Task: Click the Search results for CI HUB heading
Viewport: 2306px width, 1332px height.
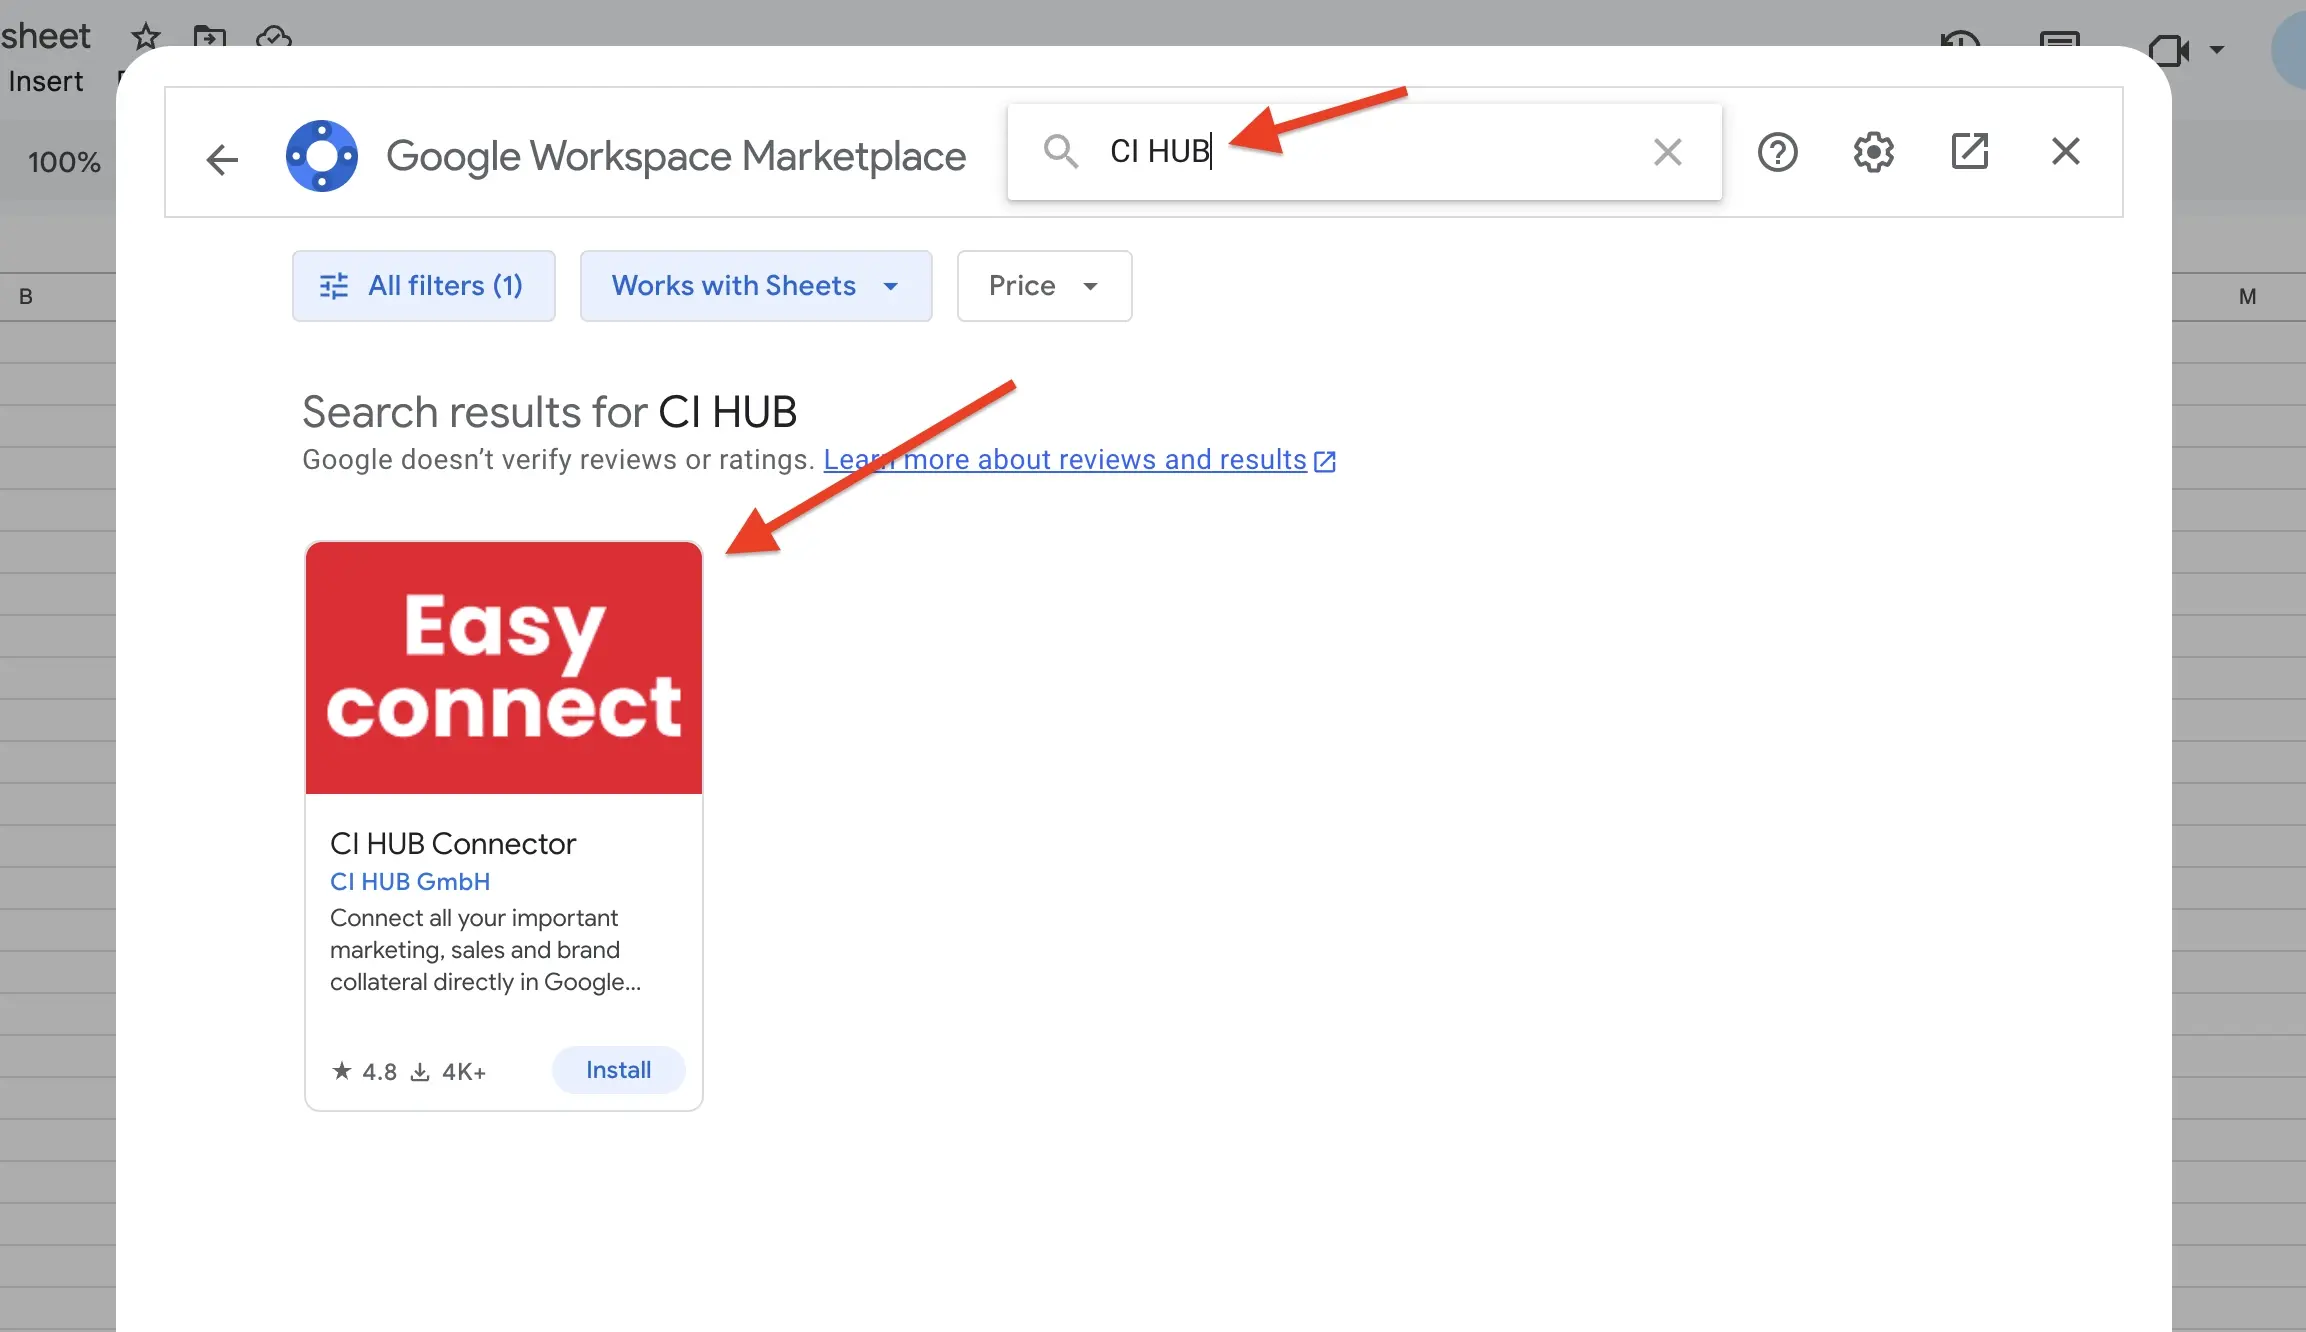Action: [550, 412]
